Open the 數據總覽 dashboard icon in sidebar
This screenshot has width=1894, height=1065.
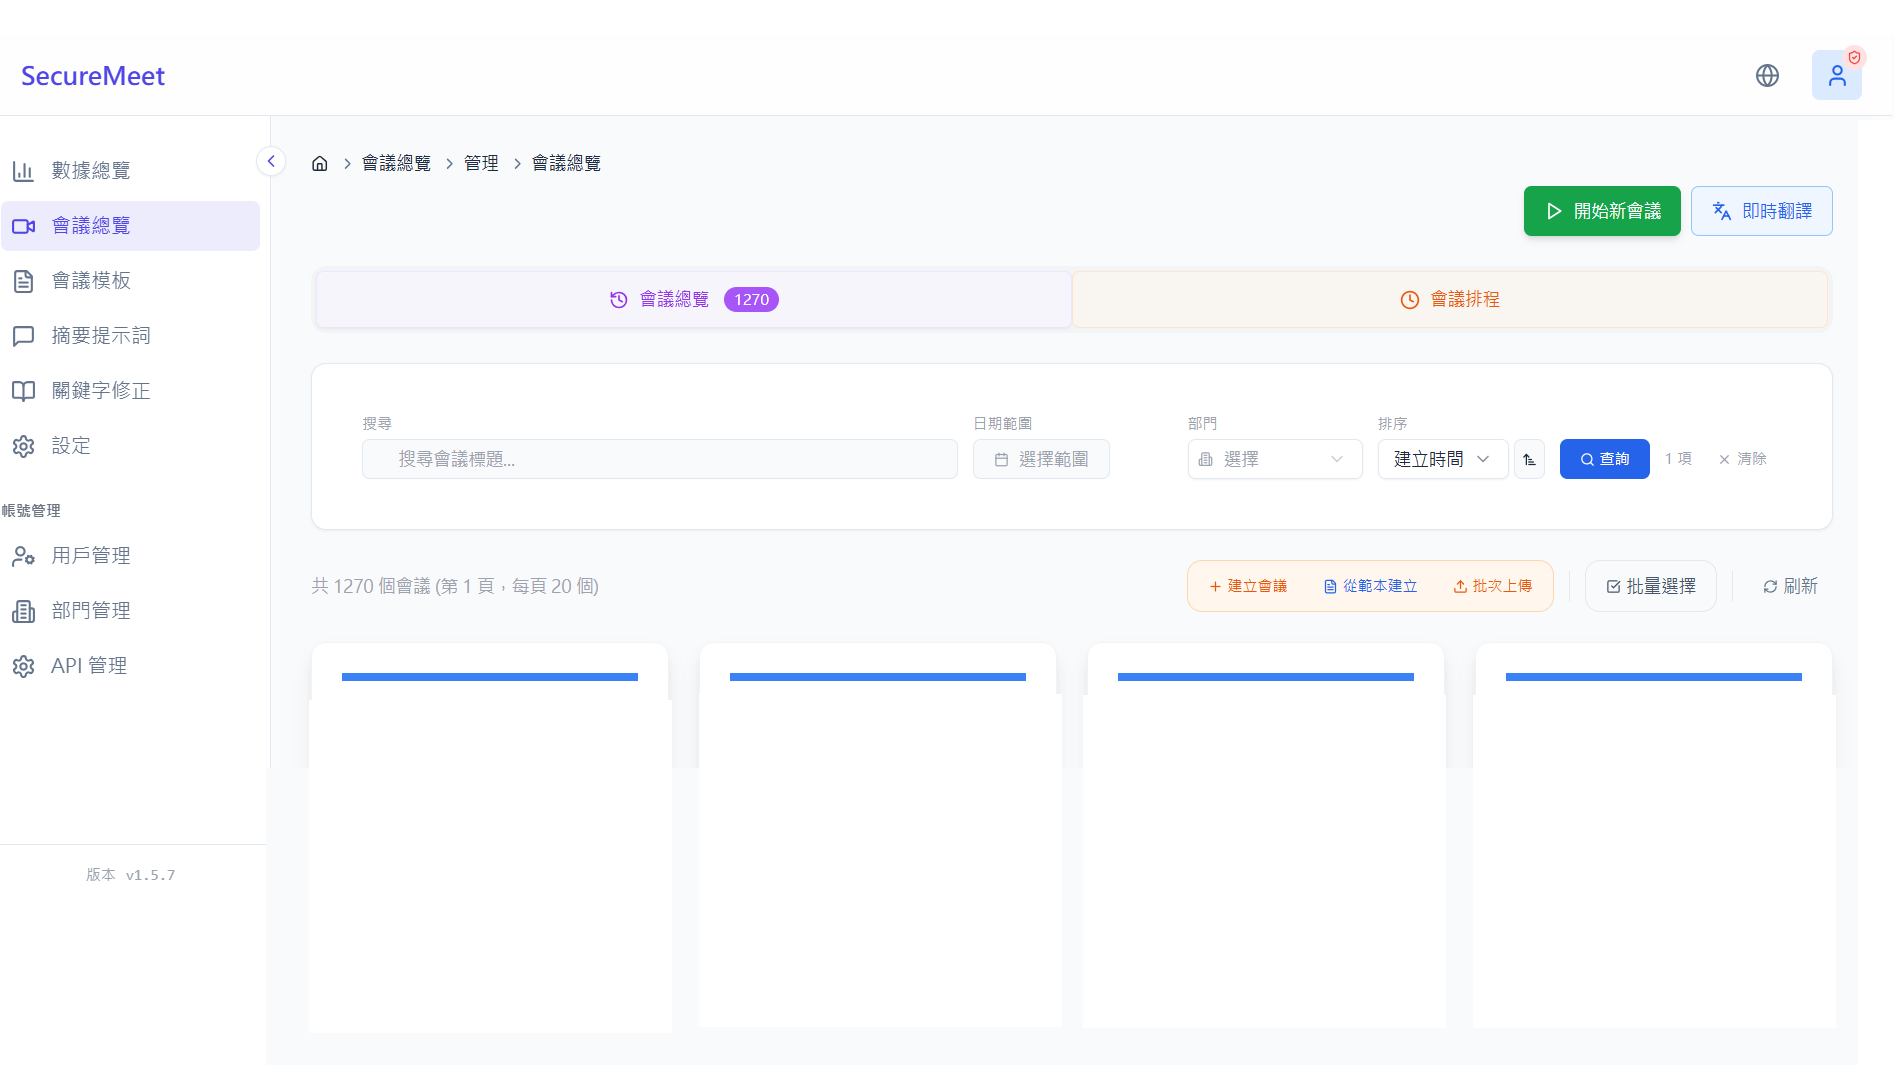[x=24, y=170]
